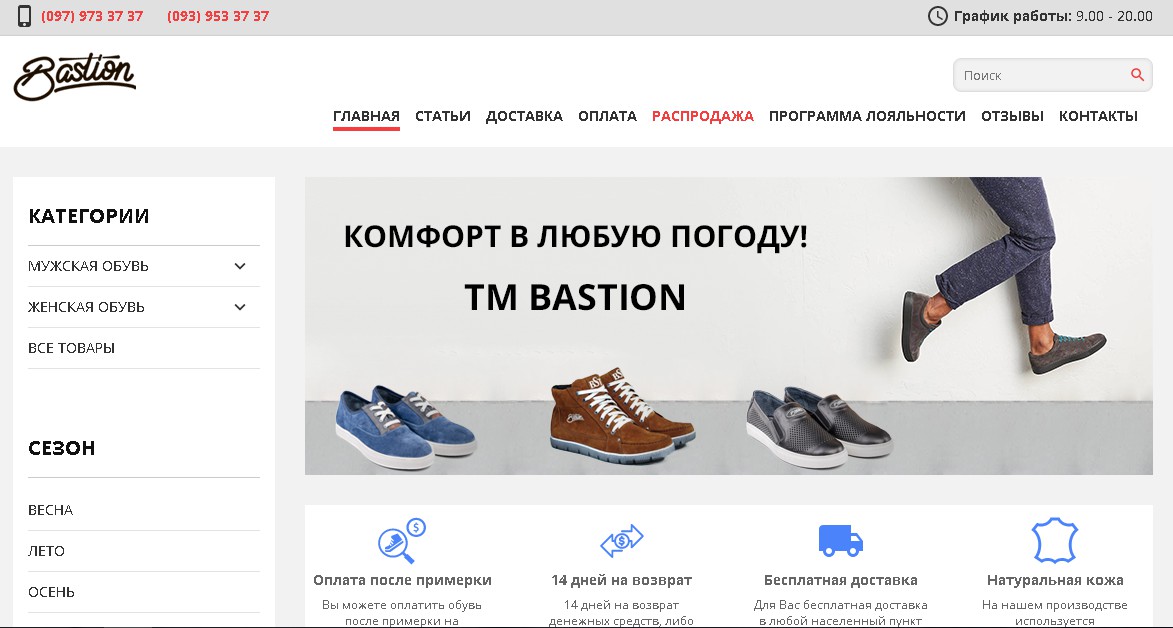Expand the Мужская обувь category chevron
This screenshot has height=628, width=1173.
click(240, 266)
